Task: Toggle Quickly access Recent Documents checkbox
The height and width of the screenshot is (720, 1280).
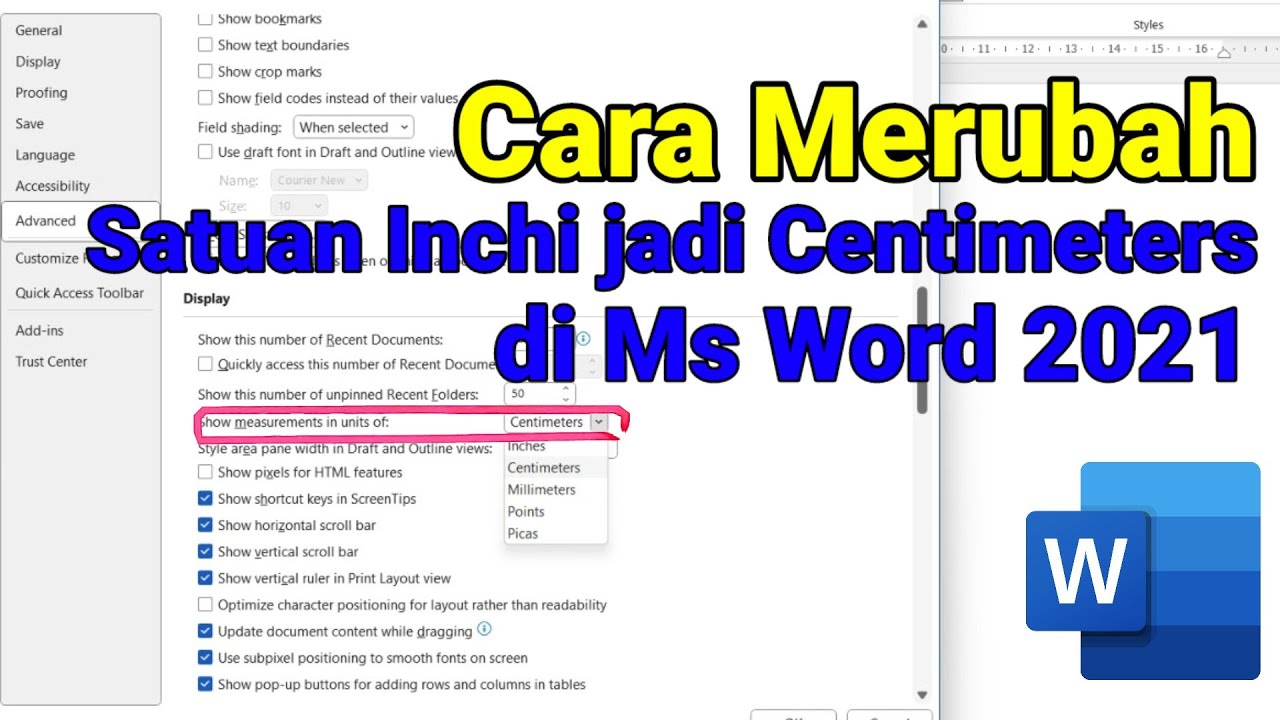Action: pyautogui.click(x=205, y=364)
